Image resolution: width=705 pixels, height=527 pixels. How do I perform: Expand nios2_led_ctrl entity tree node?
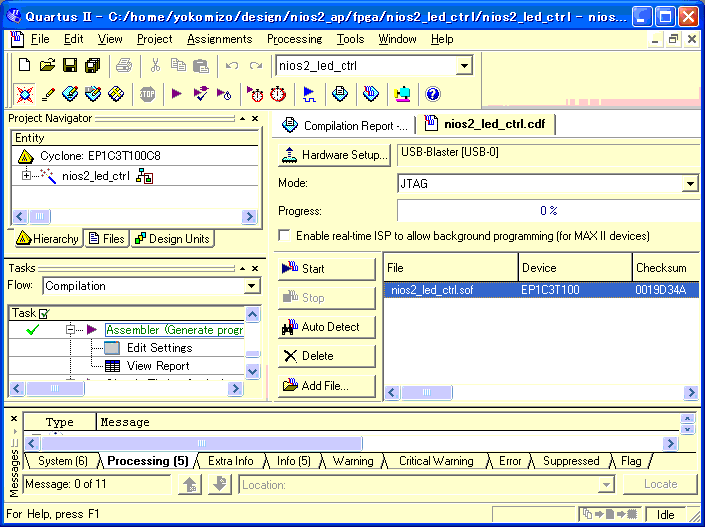point(26,176)
